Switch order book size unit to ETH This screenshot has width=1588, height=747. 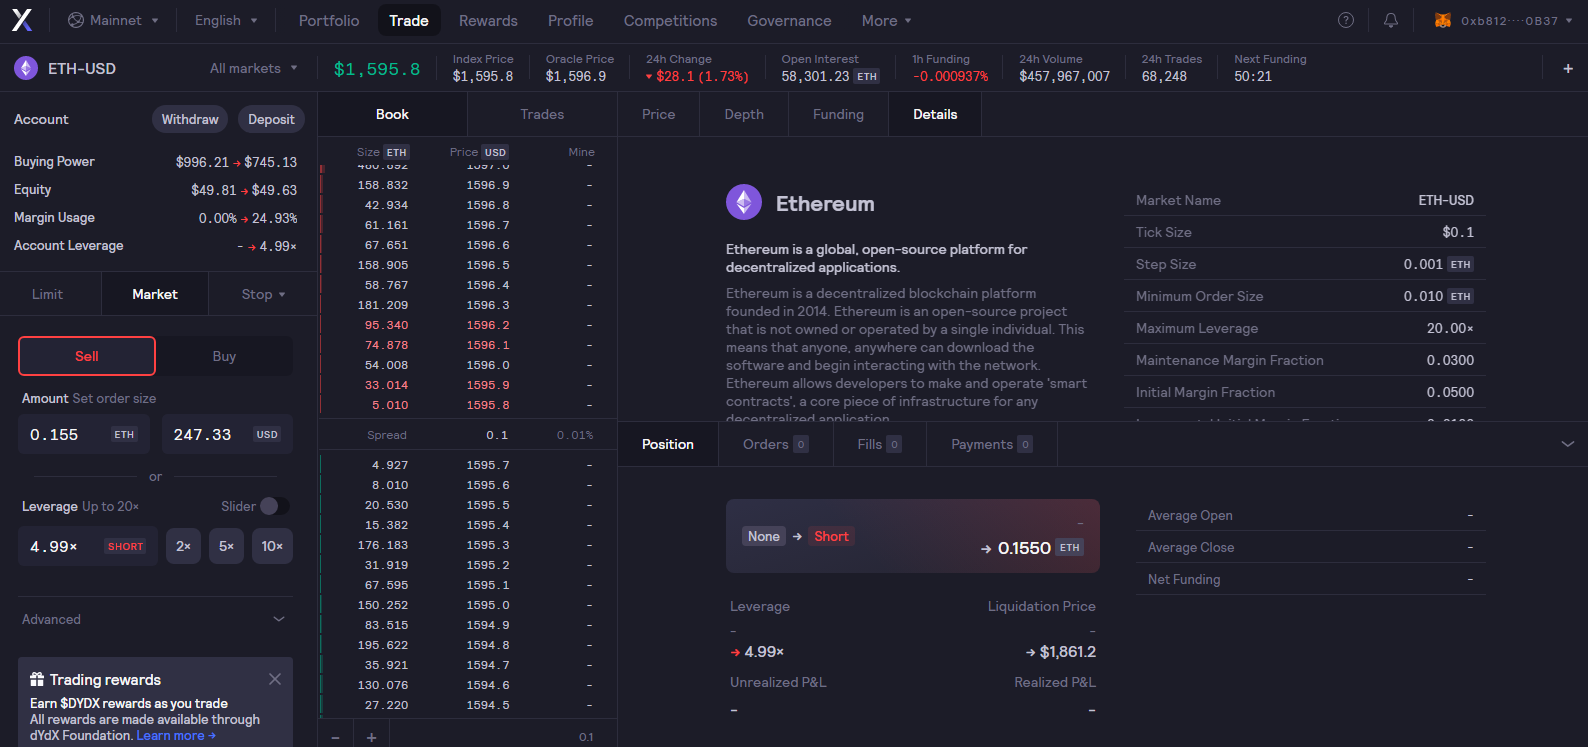(397, 152)
